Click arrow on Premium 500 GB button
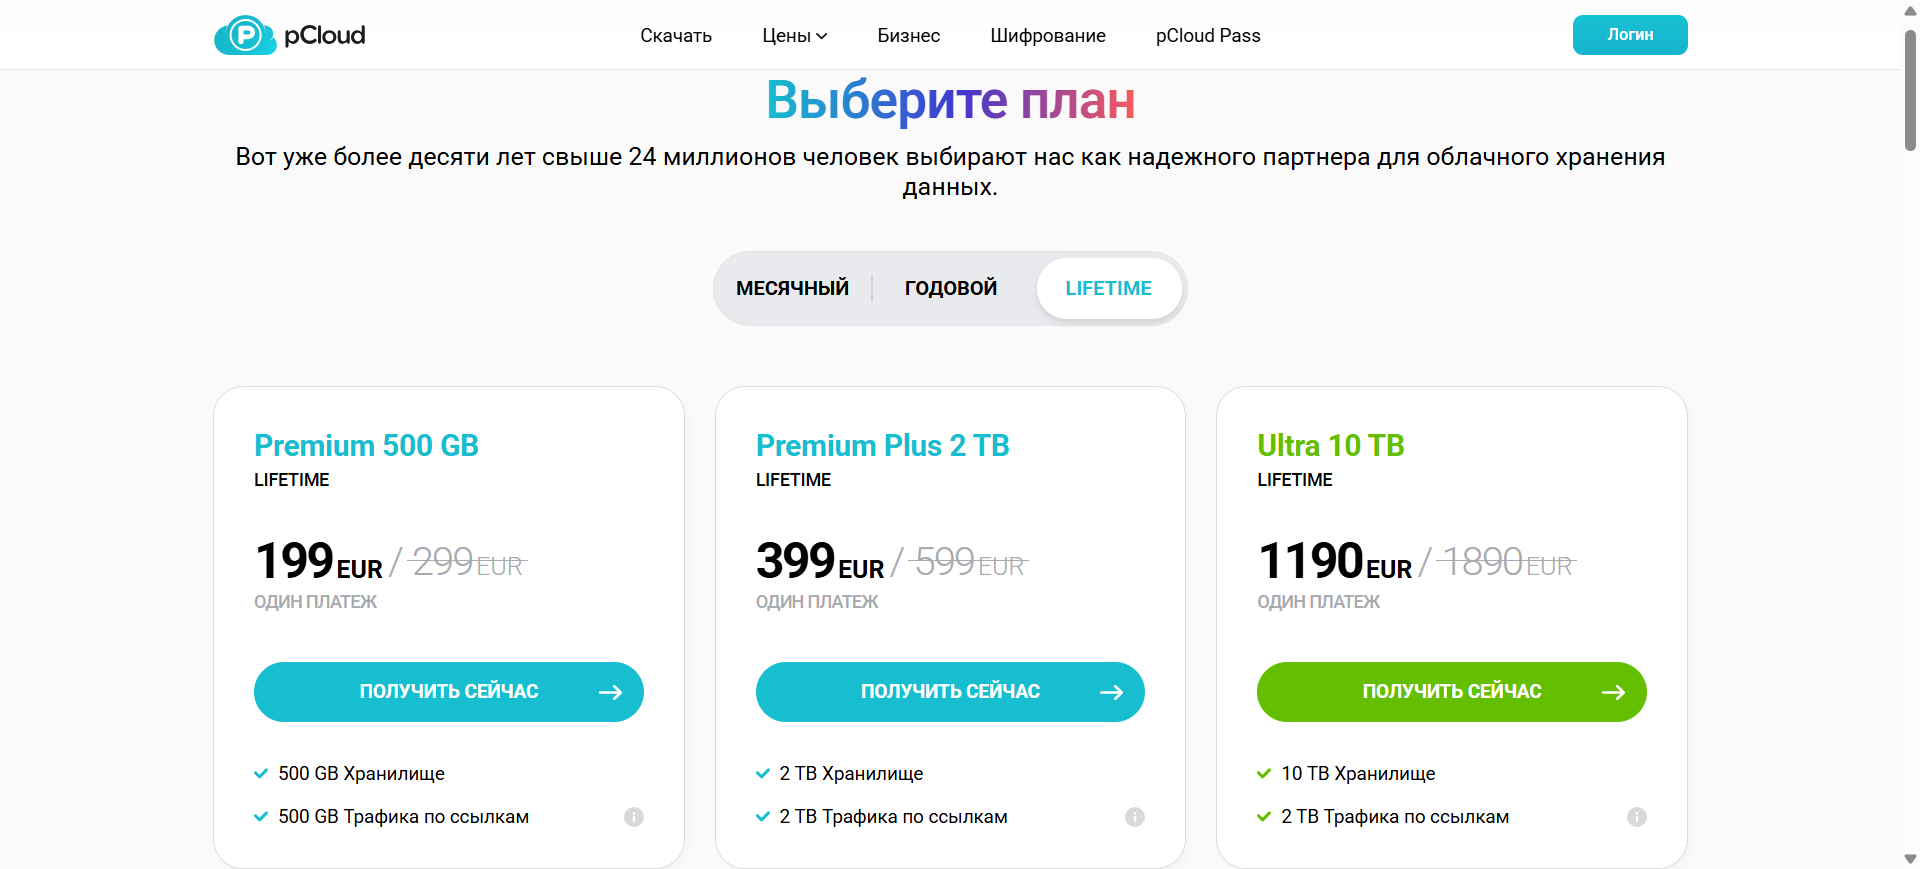The image size is (1920, 869). pos(611,692)
